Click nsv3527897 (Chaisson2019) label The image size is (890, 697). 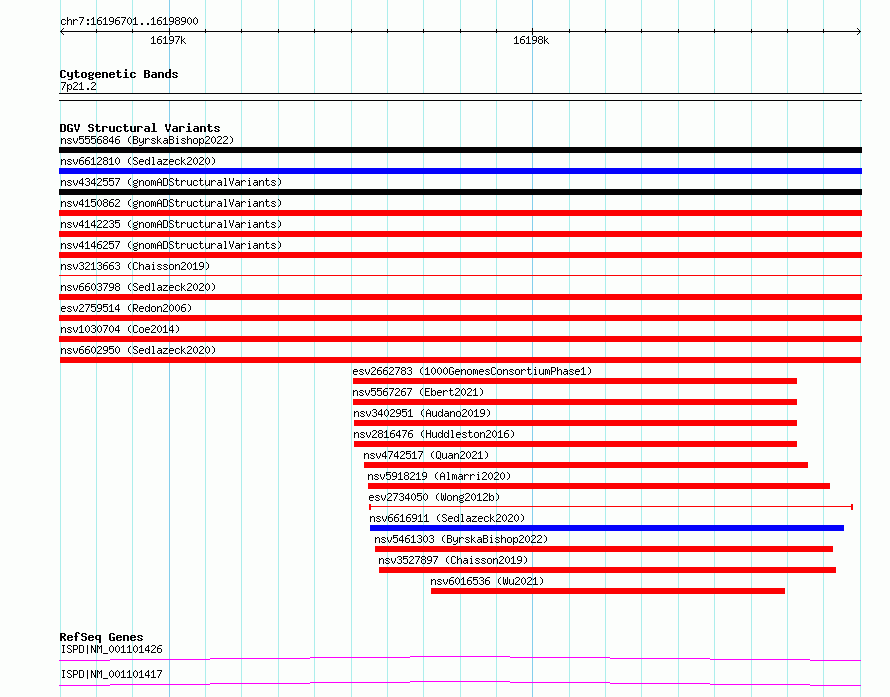coord(454,560)
